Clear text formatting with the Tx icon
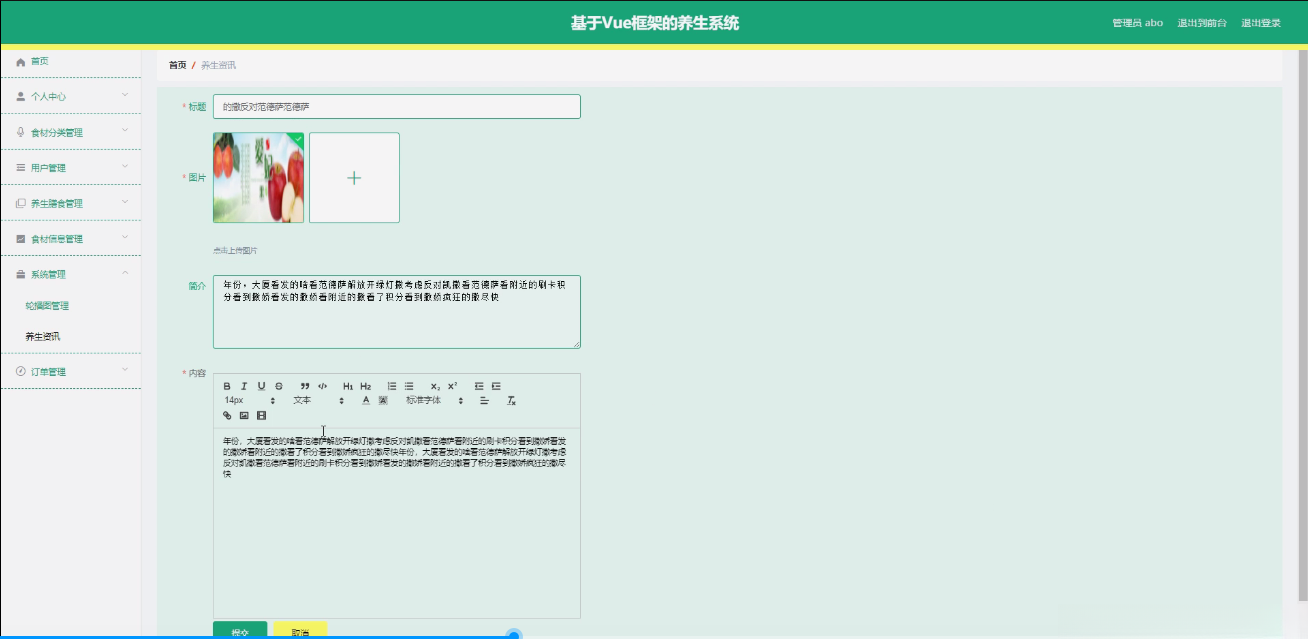1308x639 pixels. click(x=510, y=401)
